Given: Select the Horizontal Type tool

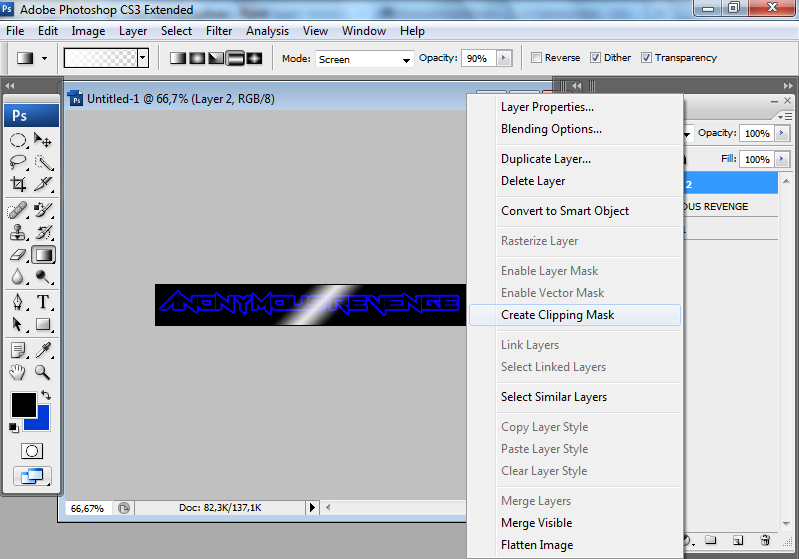Looking at the screenshot, I should (x=43, y=302).
